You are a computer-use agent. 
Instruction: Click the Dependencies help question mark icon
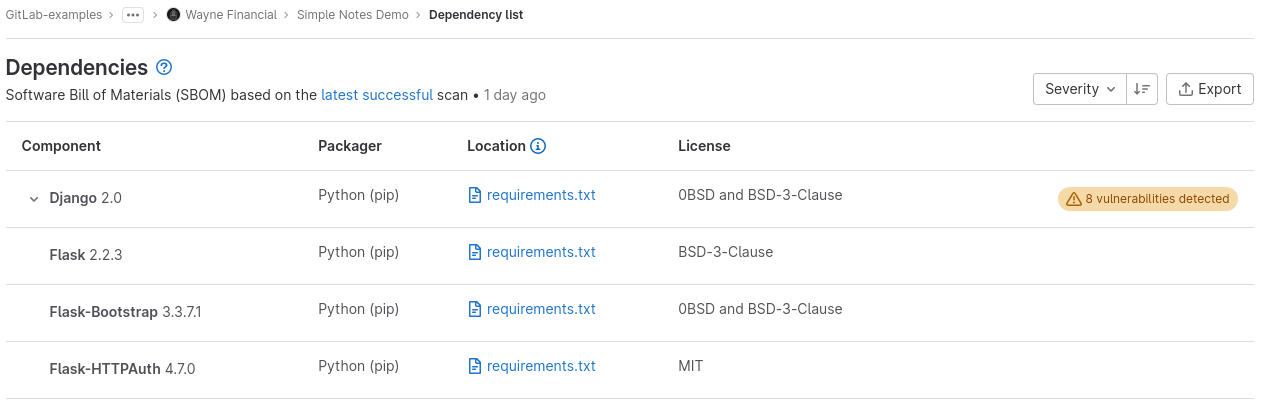click(165, 68)
